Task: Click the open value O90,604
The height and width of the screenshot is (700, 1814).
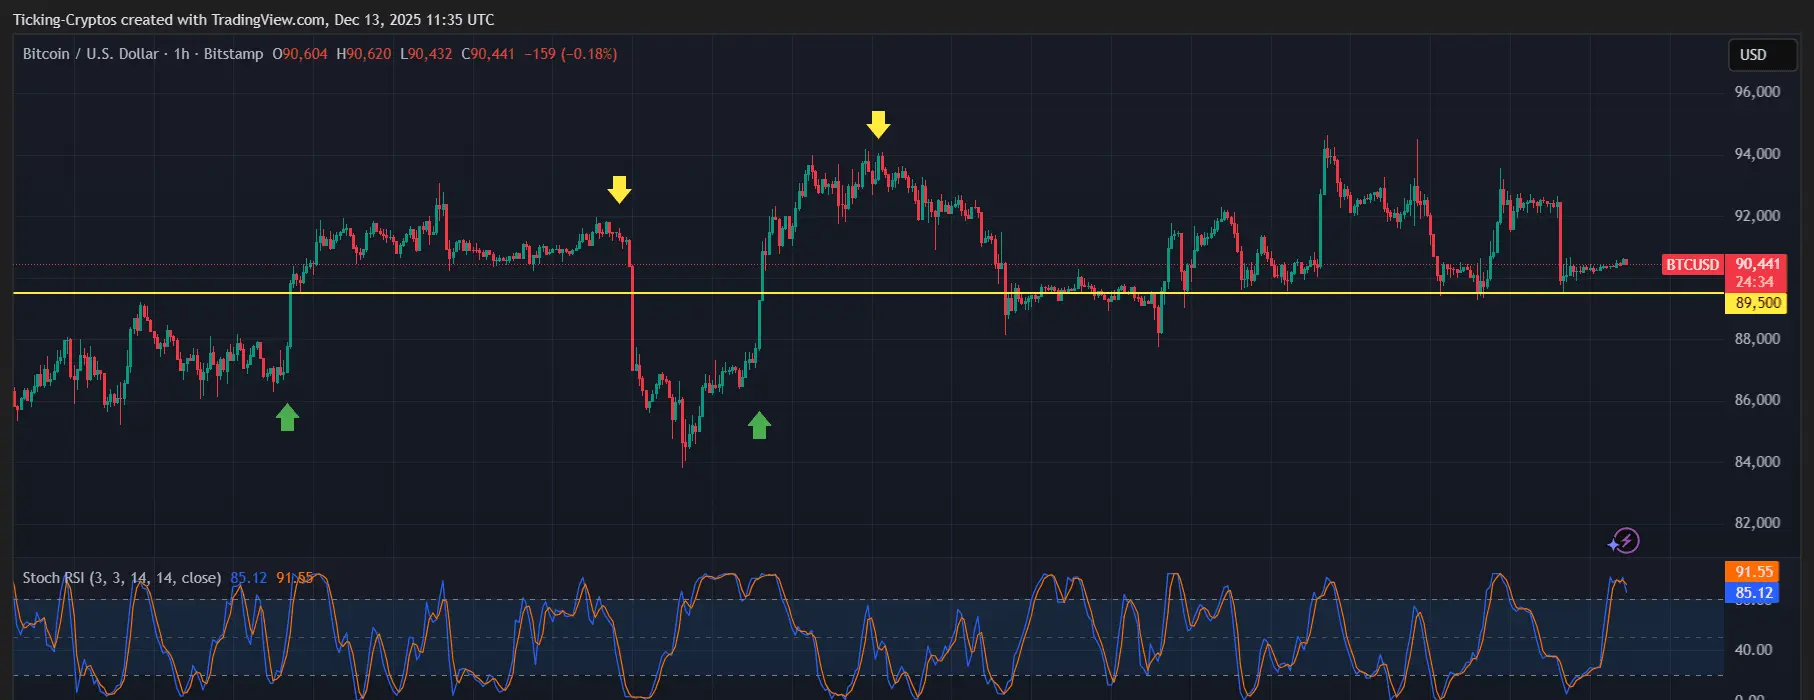Action: [300, 54]
